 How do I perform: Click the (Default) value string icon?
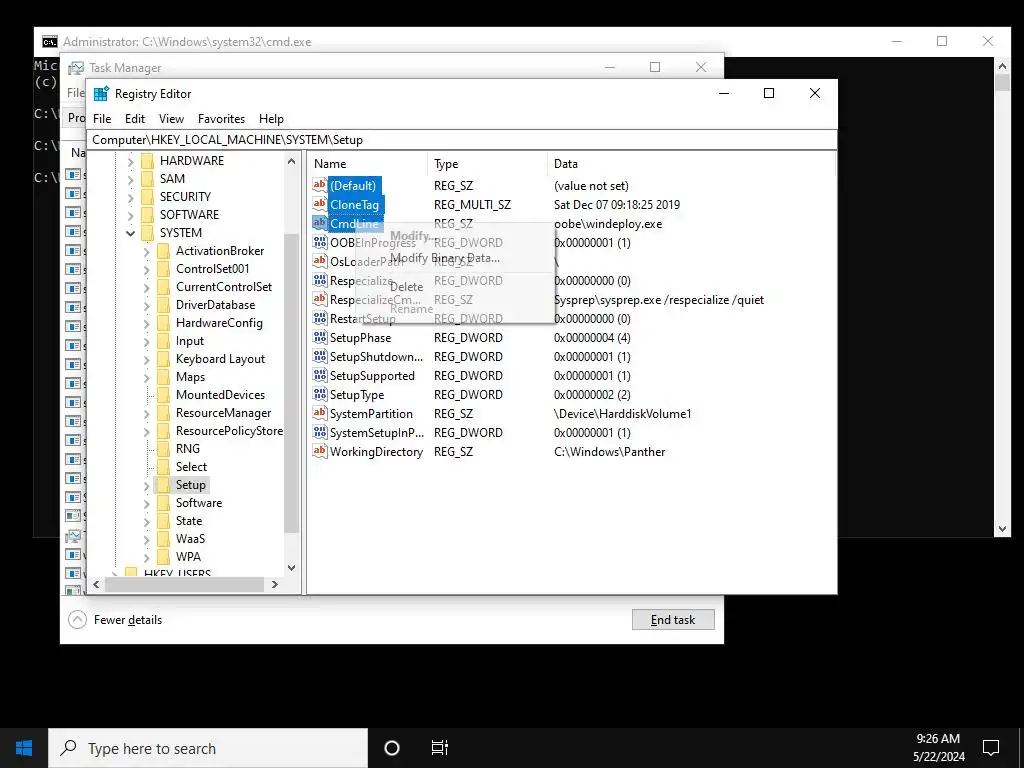point(319,185)
